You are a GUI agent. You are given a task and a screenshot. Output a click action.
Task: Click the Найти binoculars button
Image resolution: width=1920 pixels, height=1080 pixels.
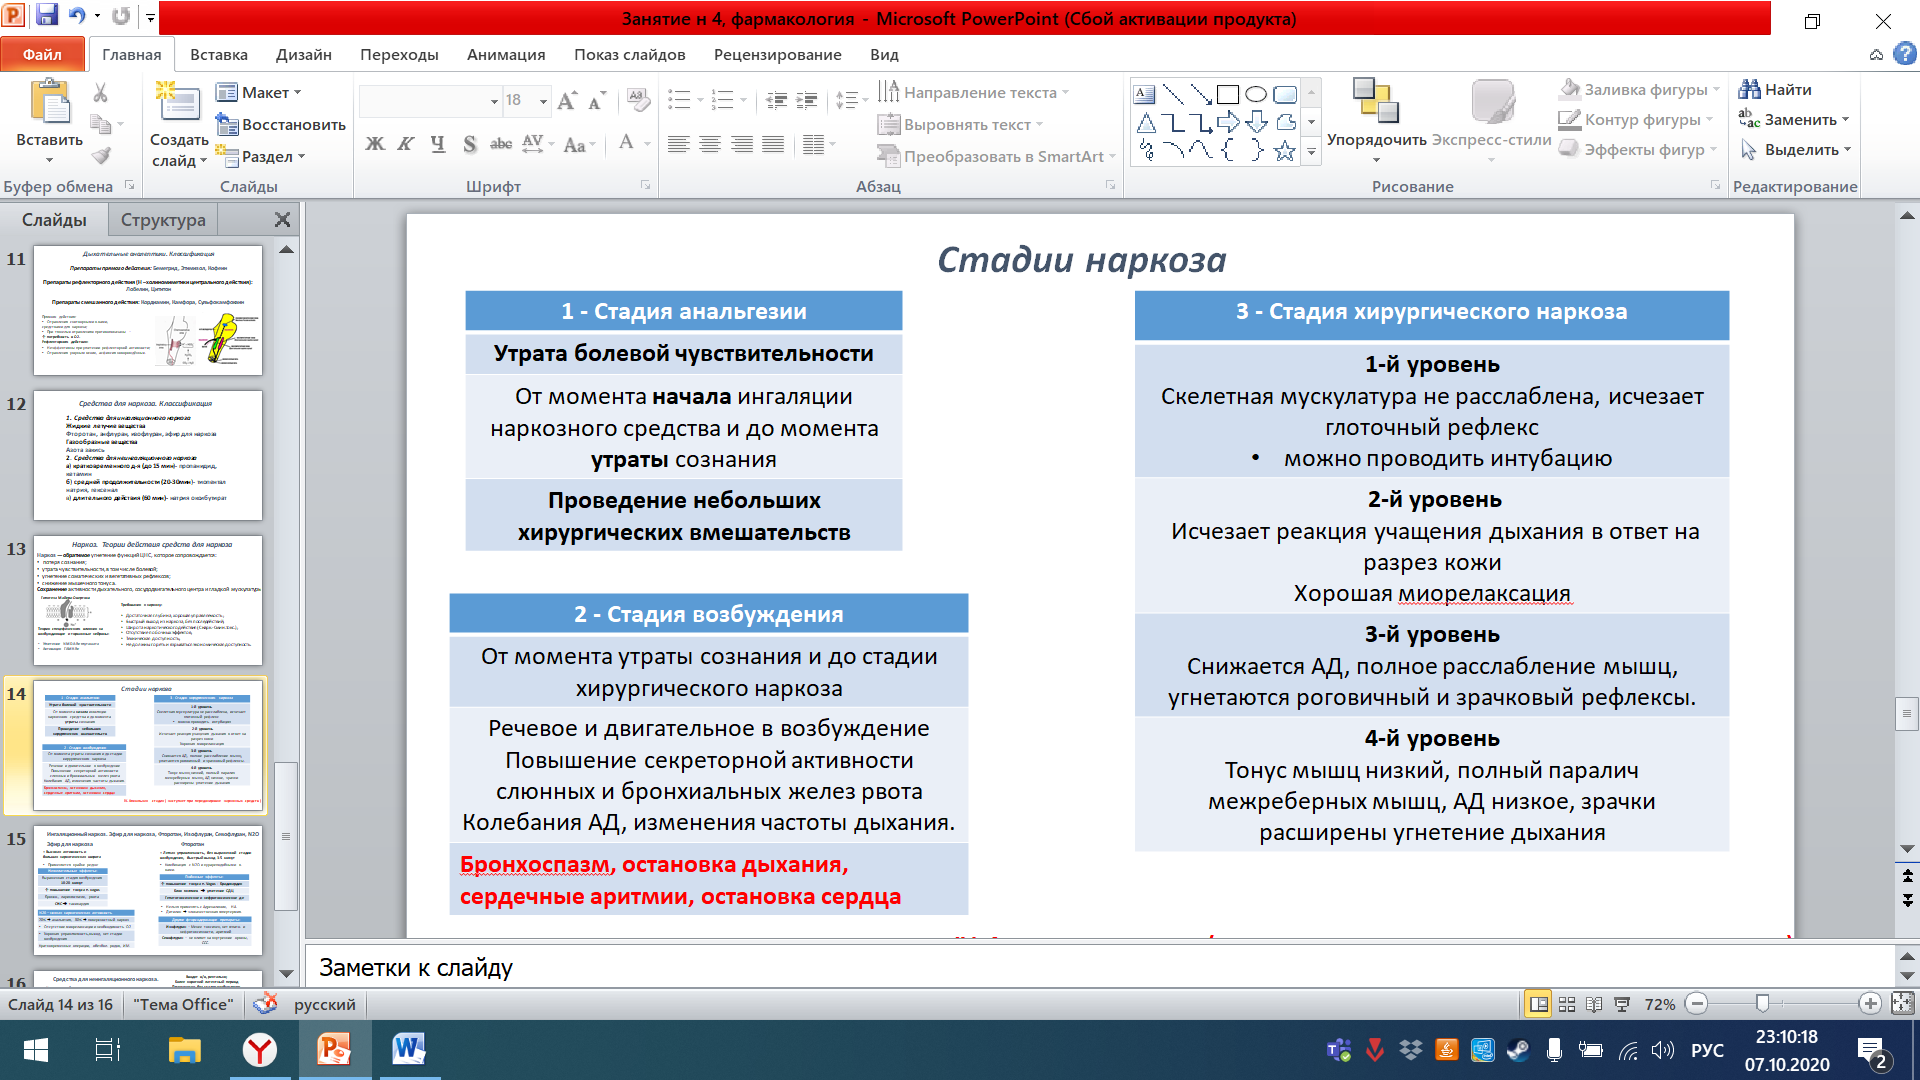[x=1775, y=89]
